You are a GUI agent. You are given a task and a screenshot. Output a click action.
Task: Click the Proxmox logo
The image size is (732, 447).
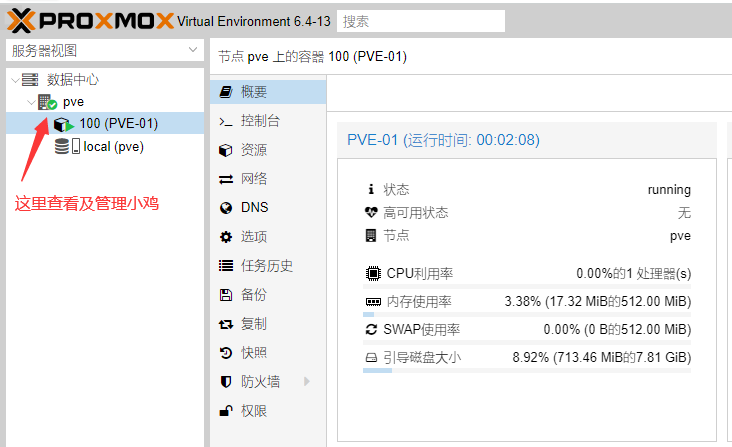point(90,20)
